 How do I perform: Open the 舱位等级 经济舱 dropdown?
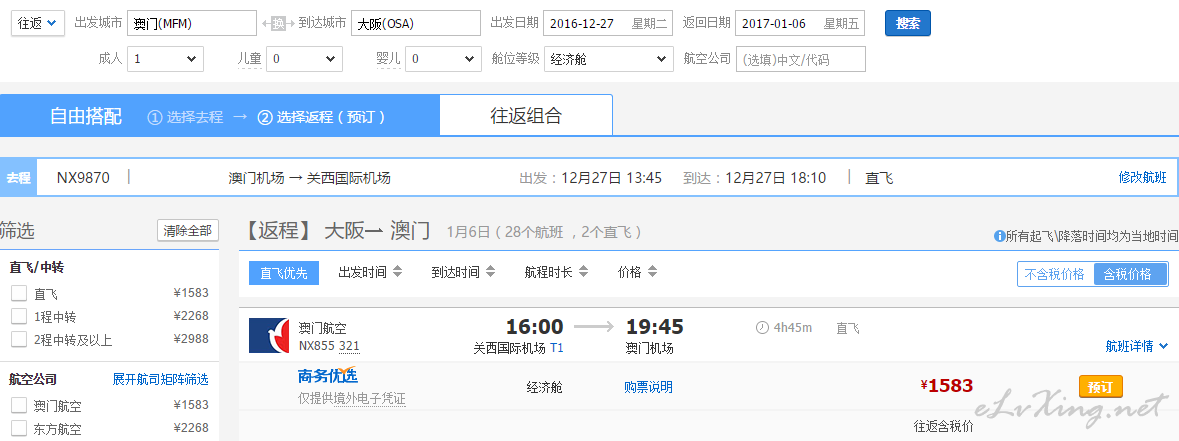pyautogui.click(x=608, y=59)
